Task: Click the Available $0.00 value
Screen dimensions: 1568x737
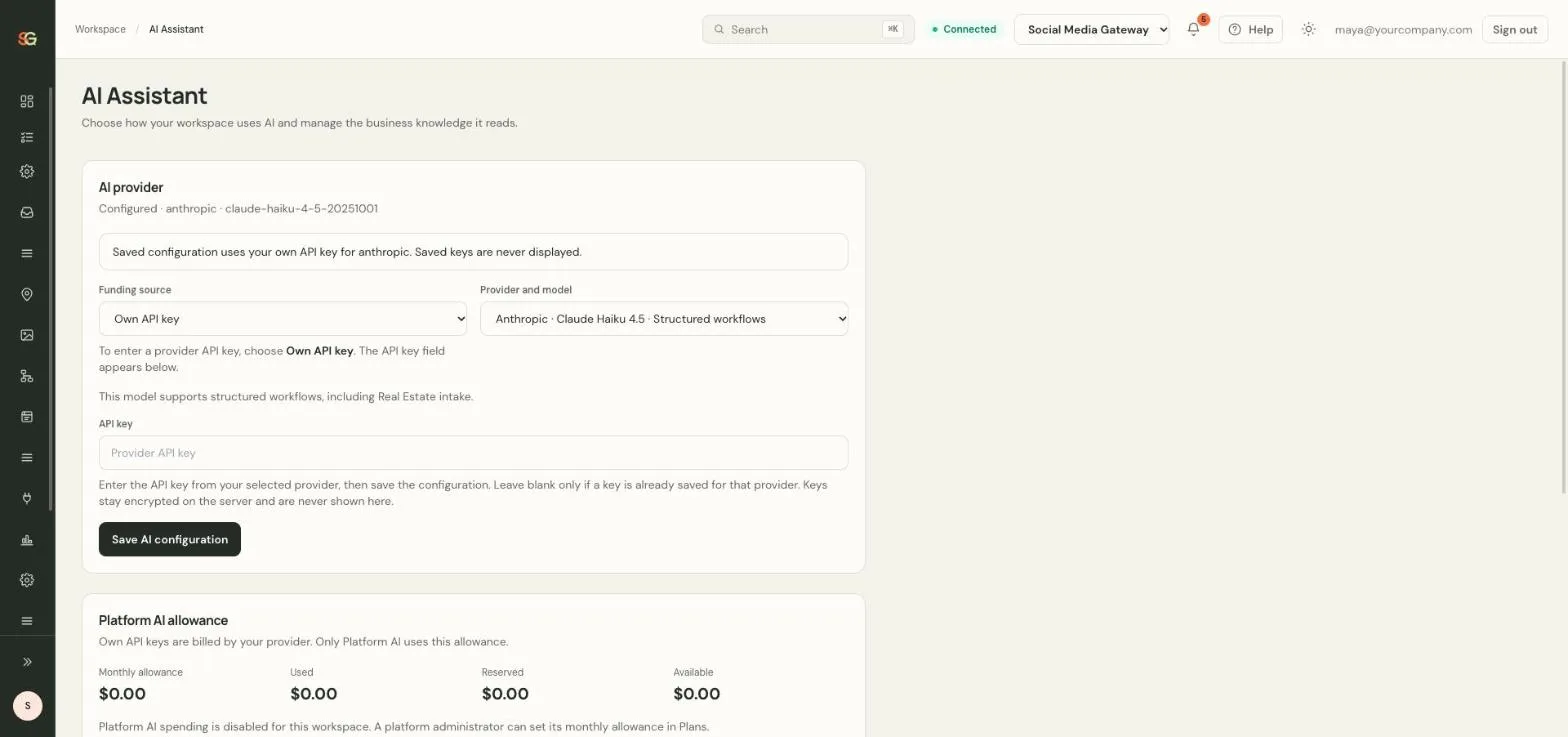Action: pyautogui.click(x=697, y=694)
